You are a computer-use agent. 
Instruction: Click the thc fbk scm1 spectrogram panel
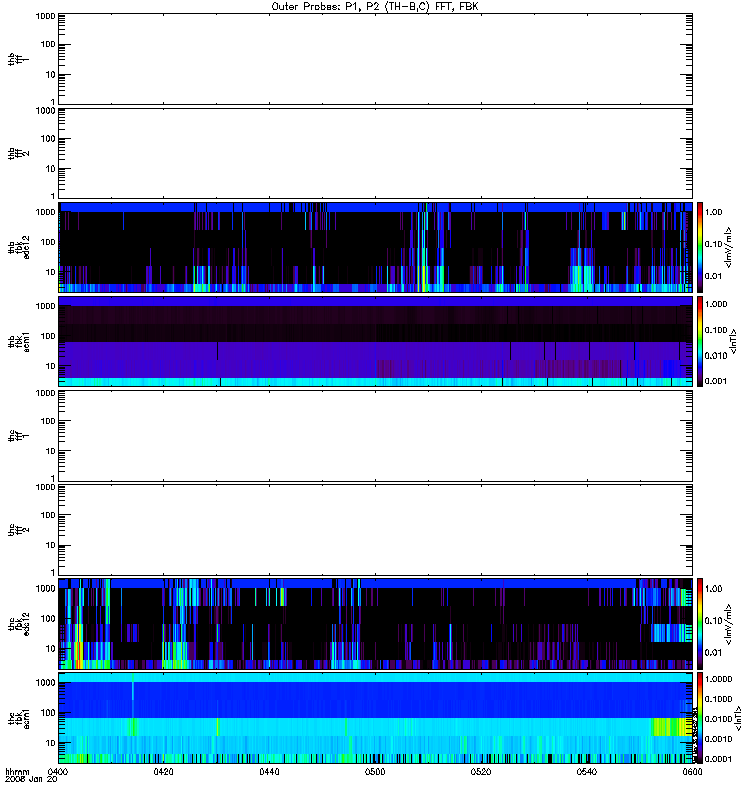pyautogui.click(x=376, y=718)
